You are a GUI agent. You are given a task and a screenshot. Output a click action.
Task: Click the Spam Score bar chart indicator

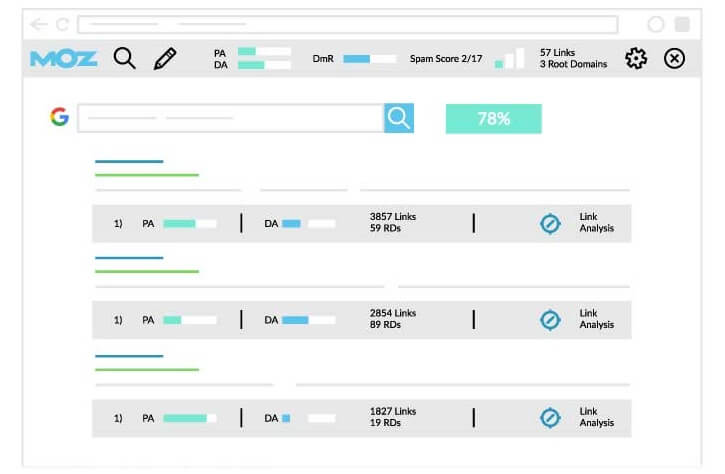[x=509, y=59]
